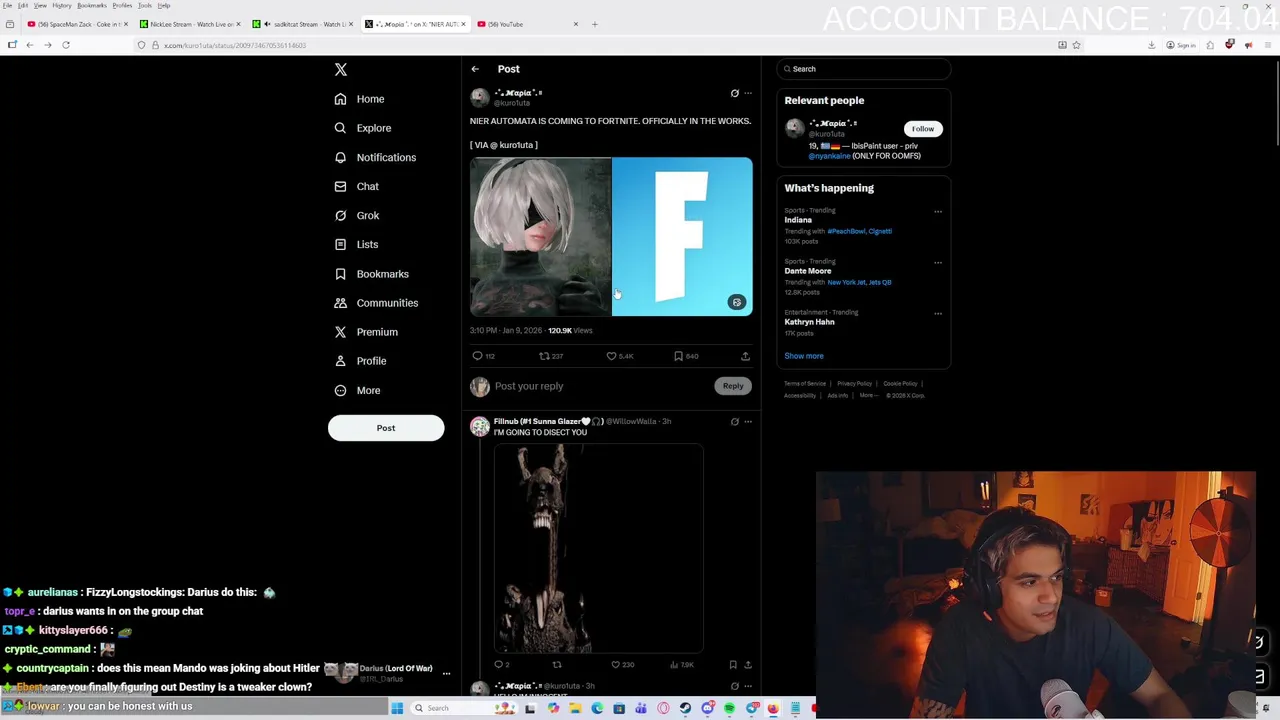This screenshot has height=720, width=1280.
Task: Click the Grok icon on main post
Action: click(734, 93)
